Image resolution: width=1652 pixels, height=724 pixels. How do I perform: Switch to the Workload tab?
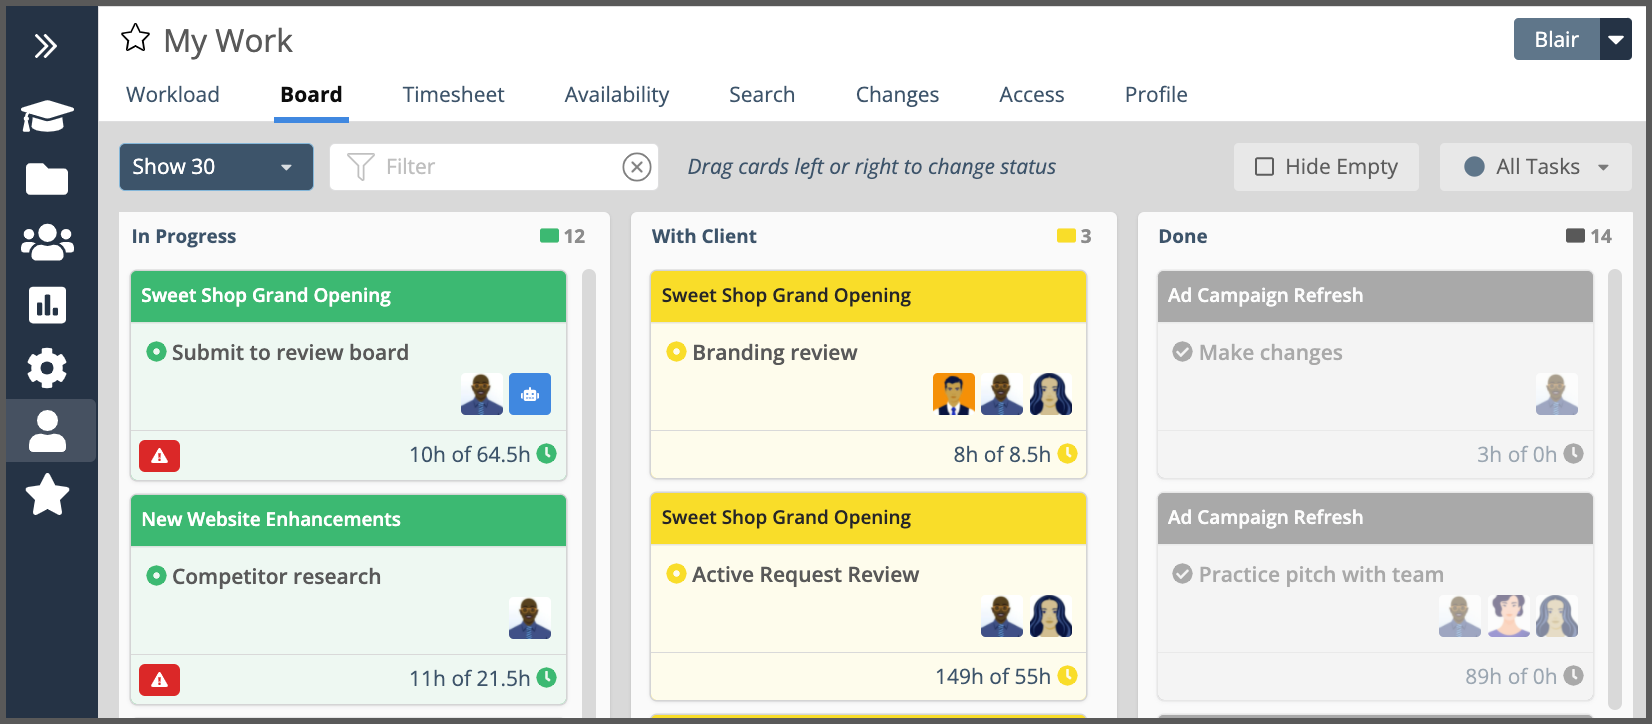coord(173,95)
